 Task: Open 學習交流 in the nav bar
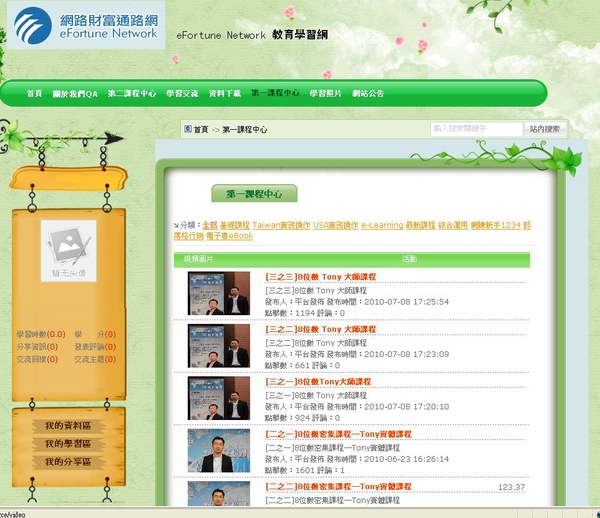(182, 93)
